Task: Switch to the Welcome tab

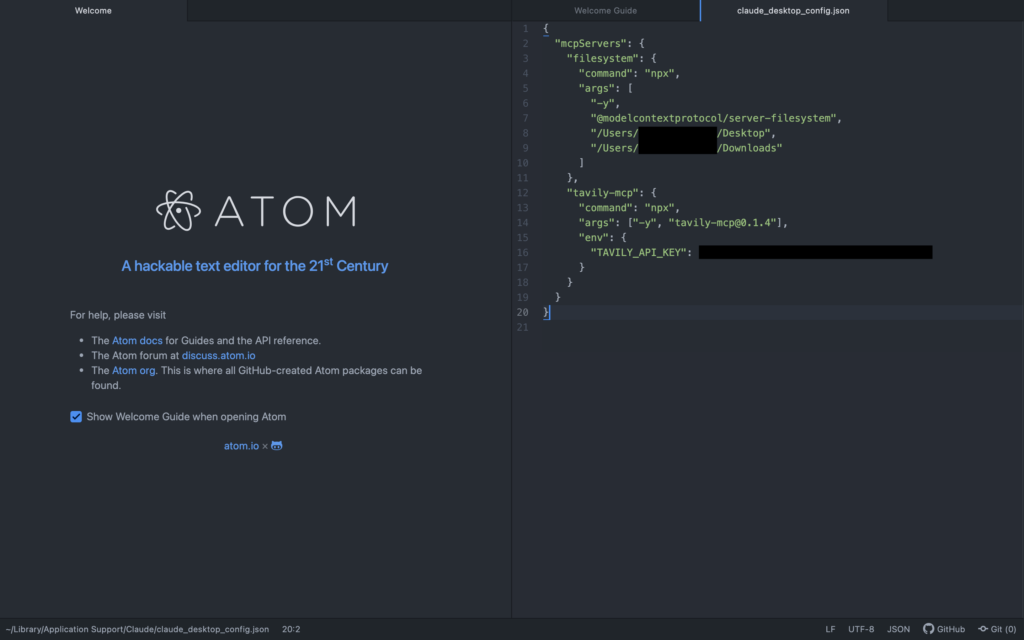Action: click(x=93, y=10)
